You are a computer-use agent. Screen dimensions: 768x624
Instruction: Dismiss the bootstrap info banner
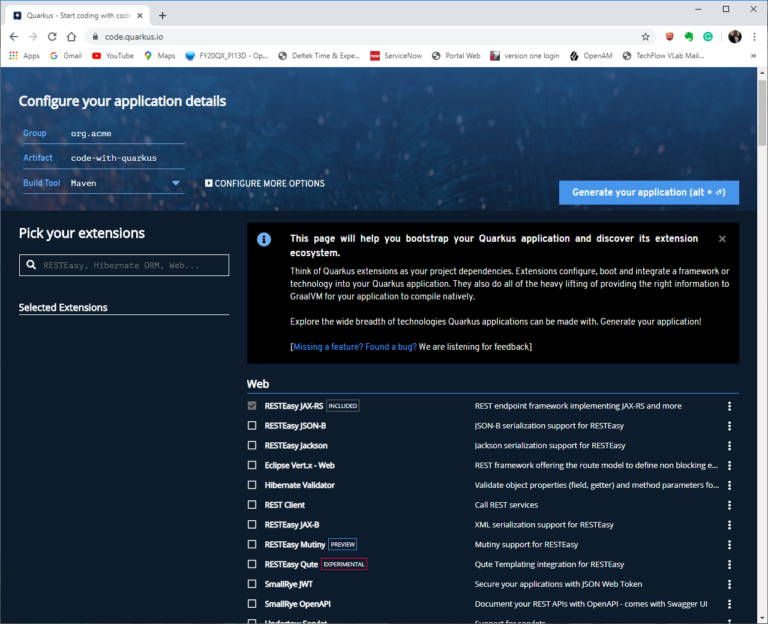722,239
